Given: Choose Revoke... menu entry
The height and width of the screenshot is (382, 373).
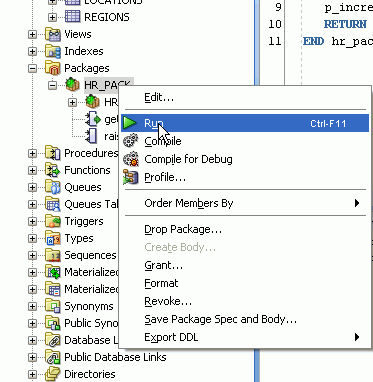Looking at the screenshot, I should [x=245, y=301].
